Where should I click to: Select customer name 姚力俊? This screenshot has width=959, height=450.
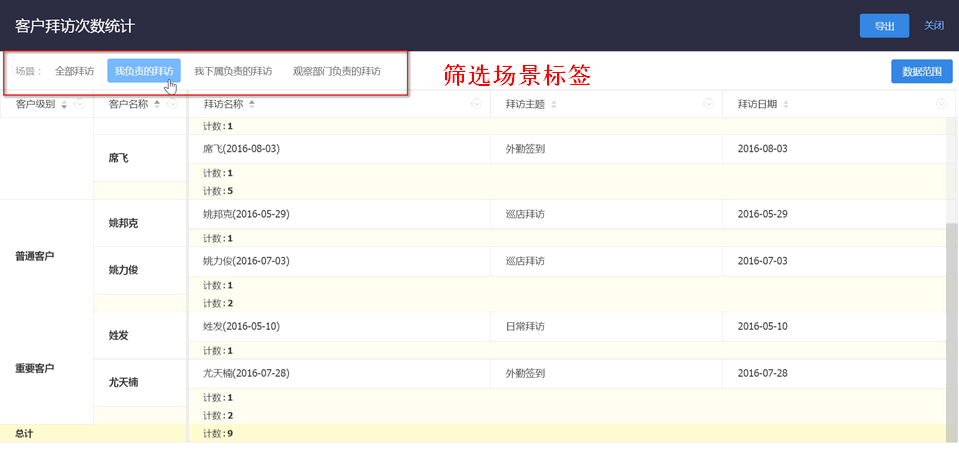tap(124, 270)
